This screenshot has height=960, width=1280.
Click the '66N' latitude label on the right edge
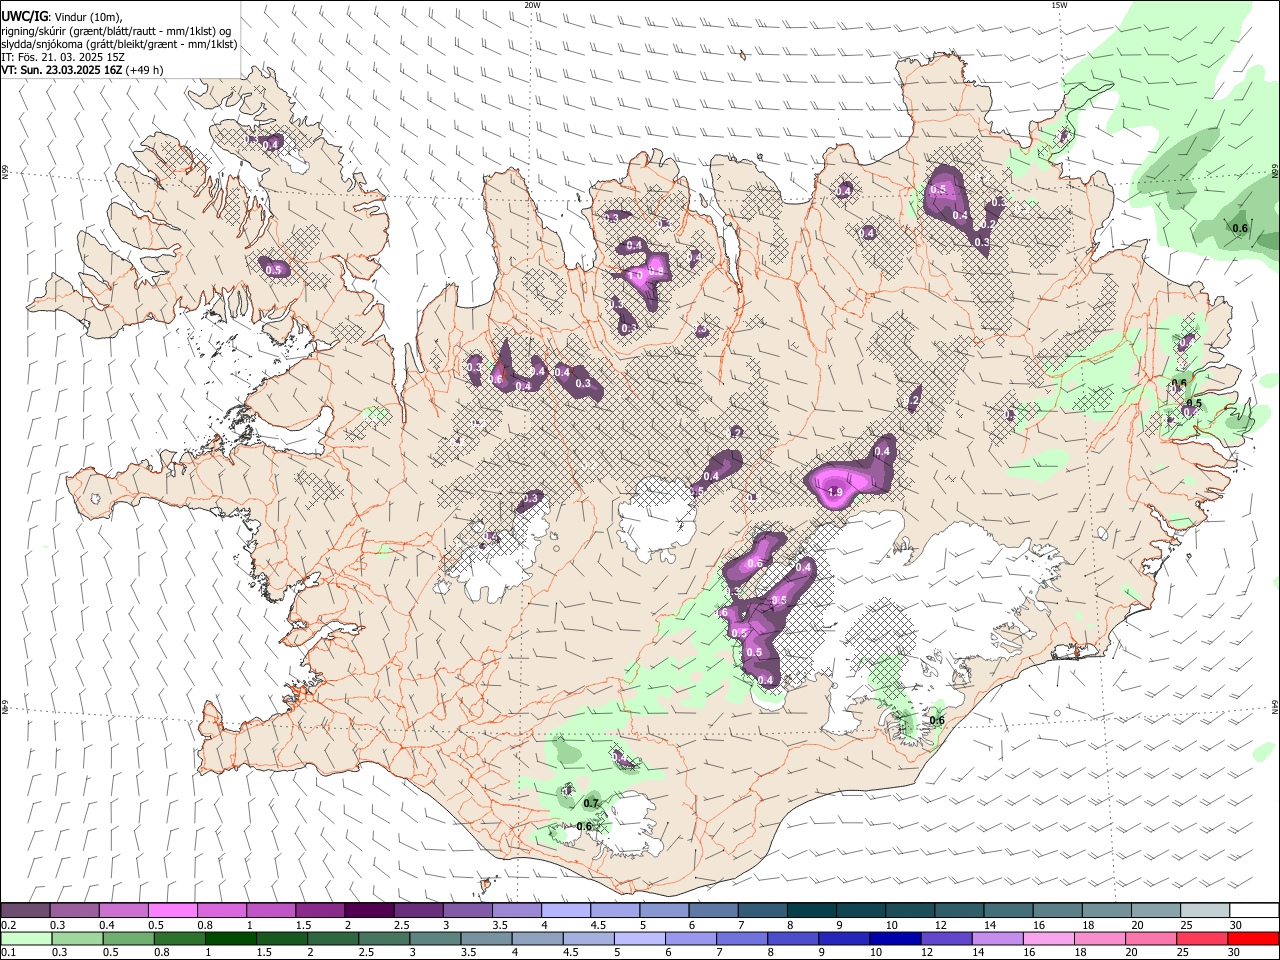(x=1275, y=170)
